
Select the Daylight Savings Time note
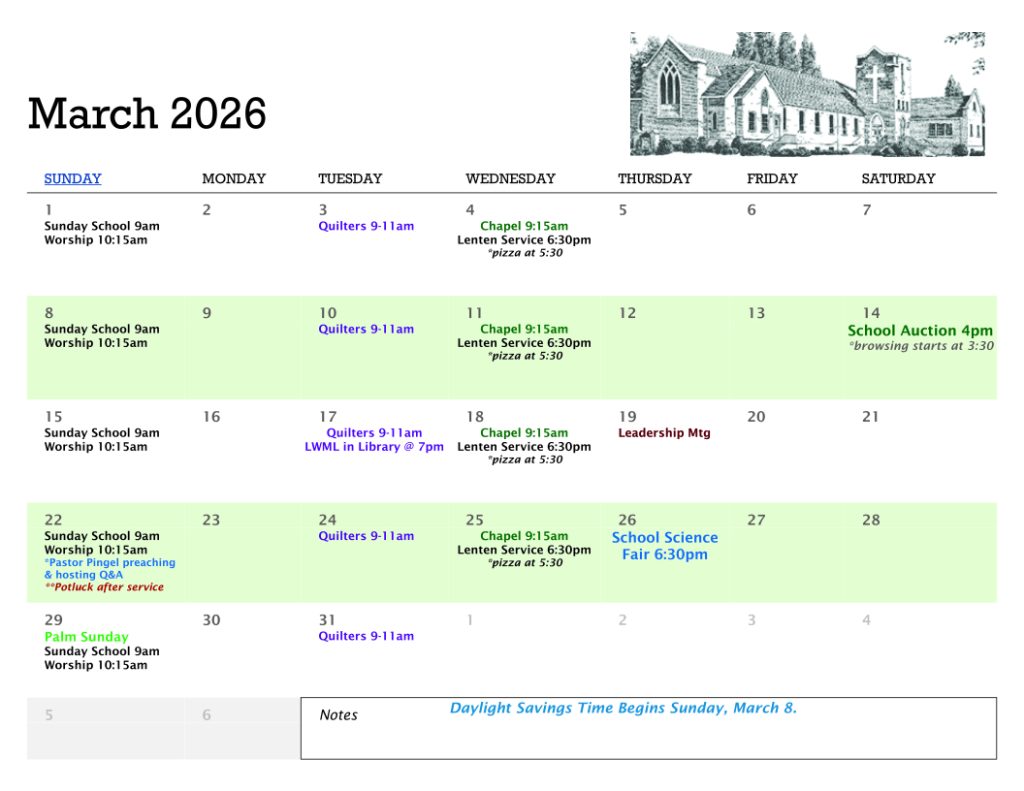tap(623, 708)
